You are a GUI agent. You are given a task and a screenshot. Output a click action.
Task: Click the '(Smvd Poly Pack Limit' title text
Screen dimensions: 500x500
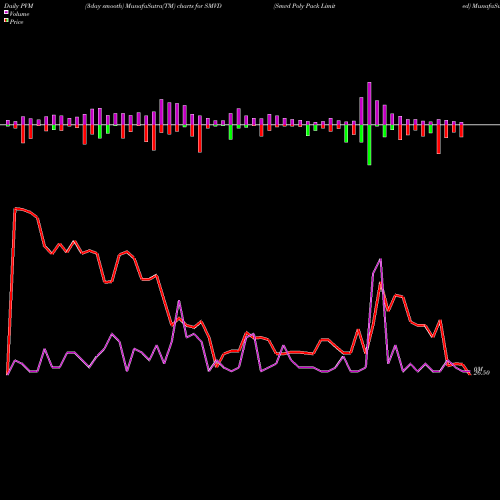point(304,6)
